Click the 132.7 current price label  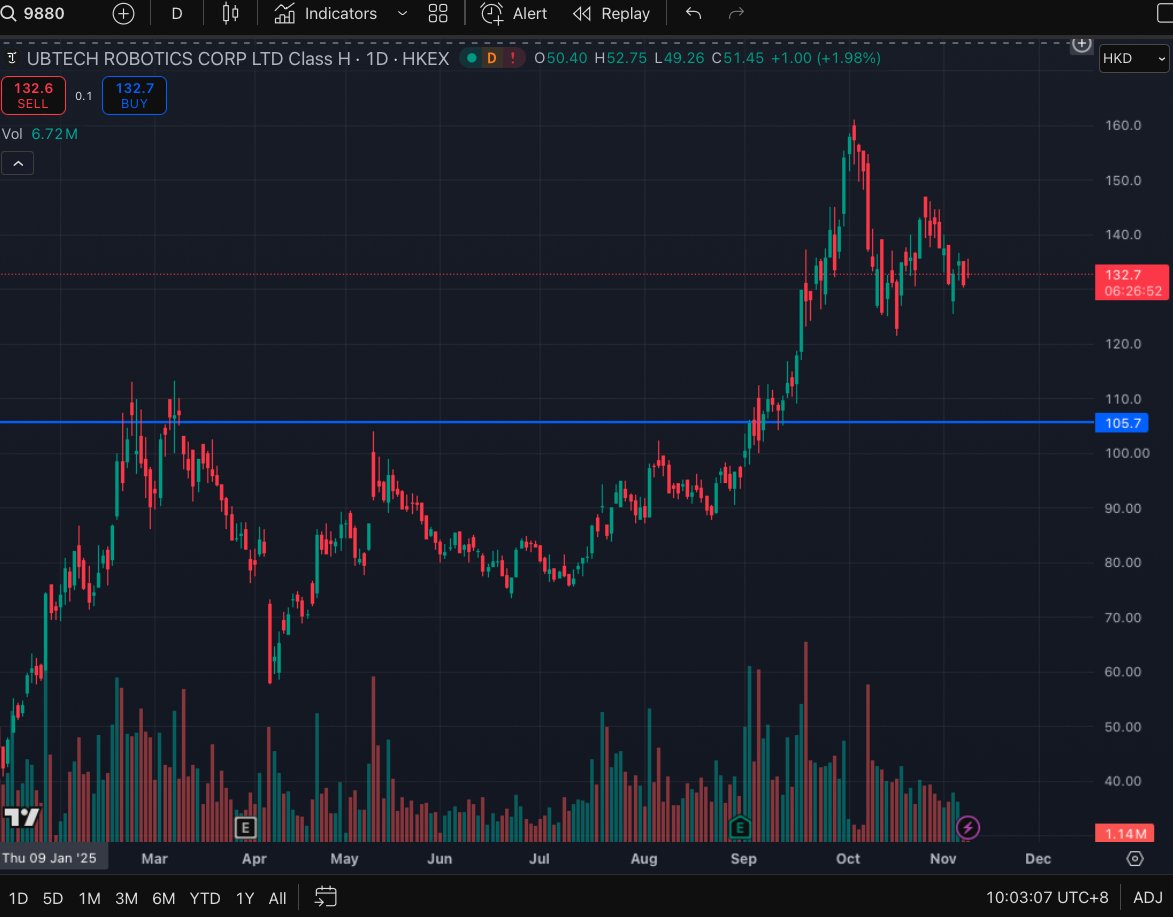1132,283
